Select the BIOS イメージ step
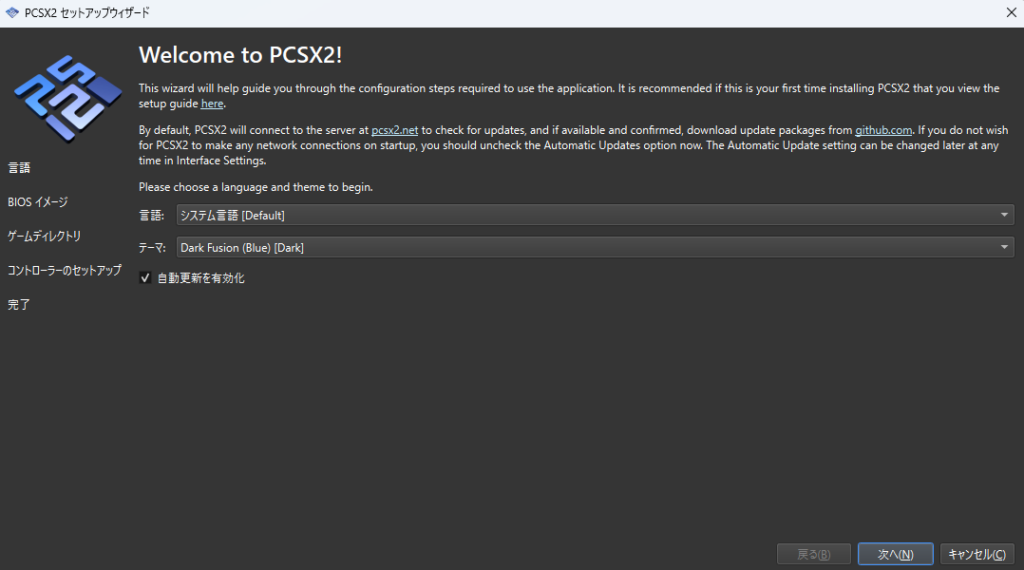Screen dimensions: 1024x570 point(38,202)
